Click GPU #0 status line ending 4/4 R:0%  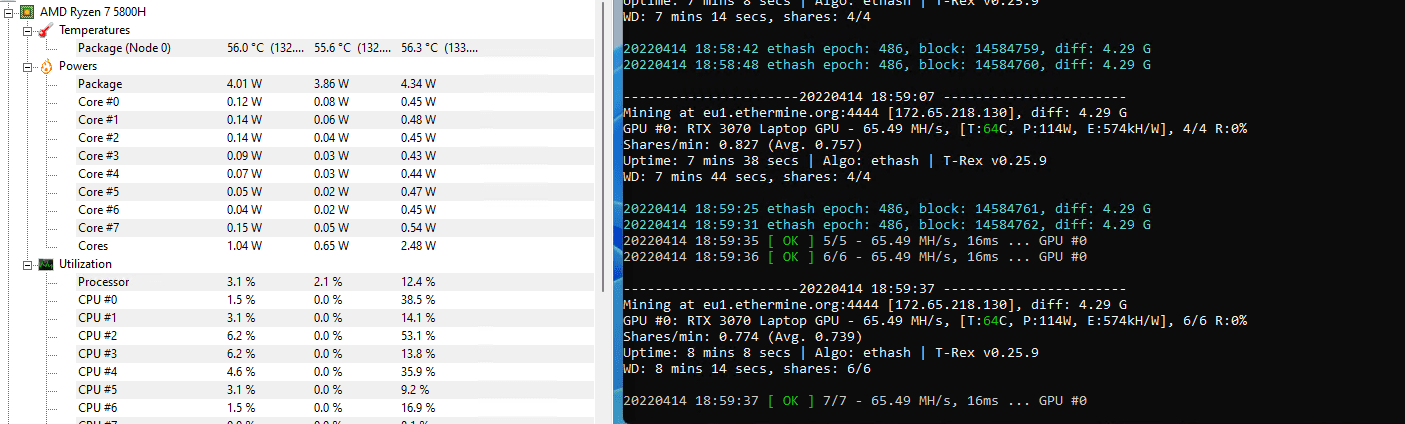coord(934,129)
